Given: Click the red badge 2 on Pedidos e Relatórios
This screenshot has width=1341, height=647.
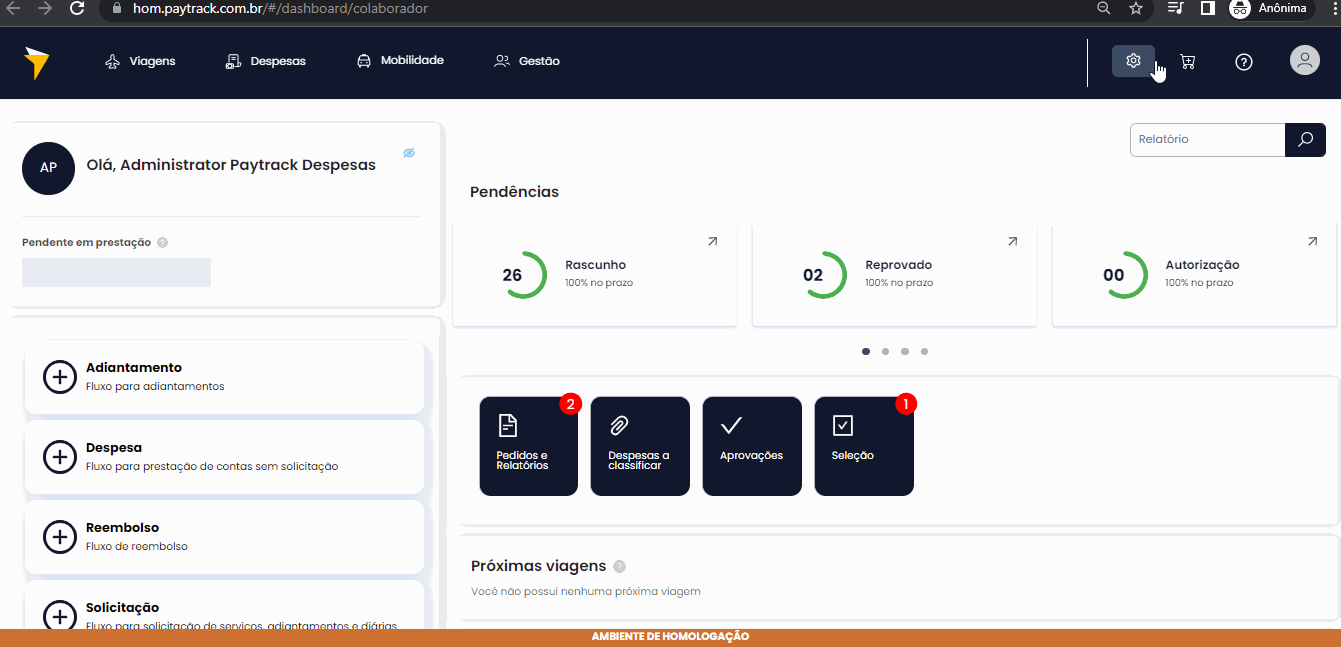Looking at the screenshot, I should [571, 404].
